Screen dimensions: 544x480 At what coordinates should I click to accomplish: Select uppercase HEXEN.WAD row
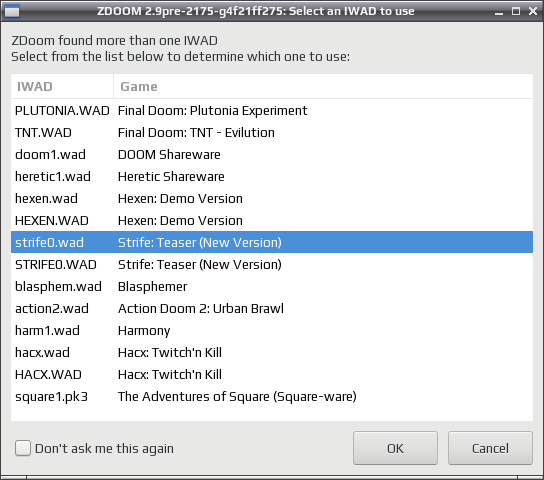[x=272, y=221]
